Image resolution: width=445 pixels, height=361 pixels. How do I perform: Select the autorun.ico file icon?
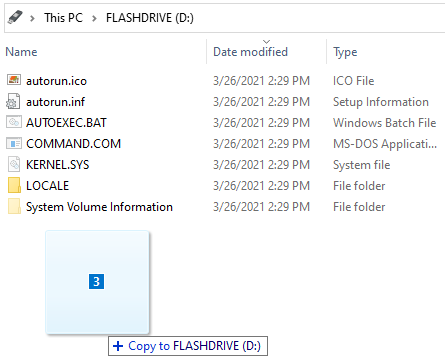14,80
